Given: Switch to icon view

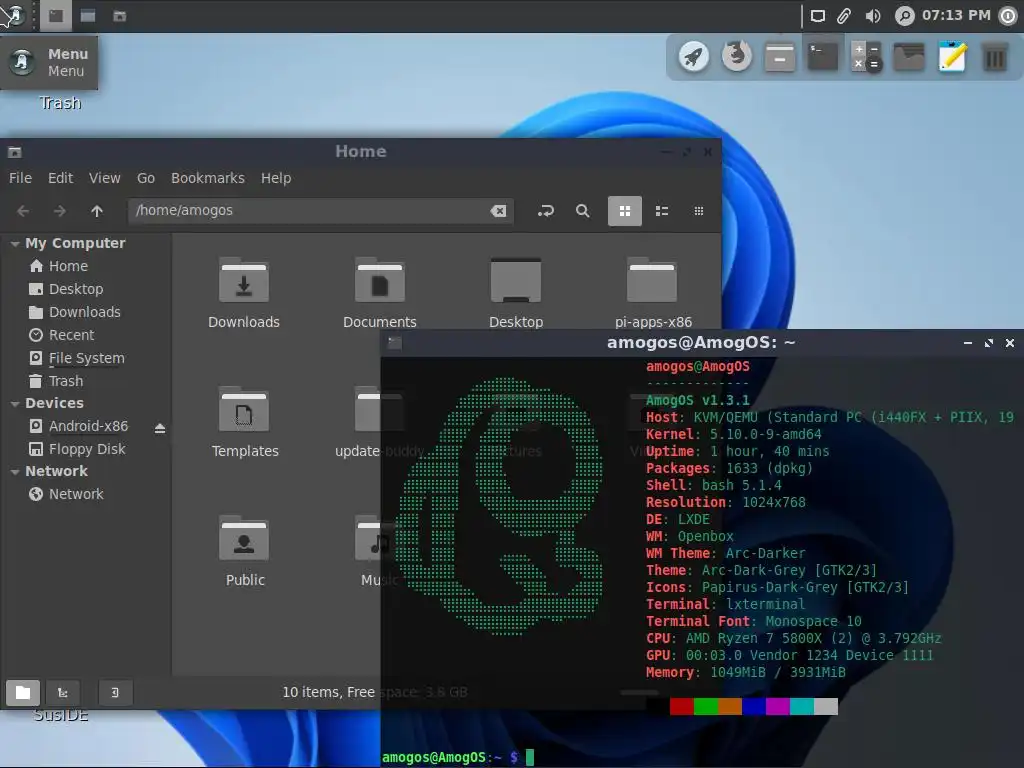Looking at the screenshot, I should click(625, 211).
